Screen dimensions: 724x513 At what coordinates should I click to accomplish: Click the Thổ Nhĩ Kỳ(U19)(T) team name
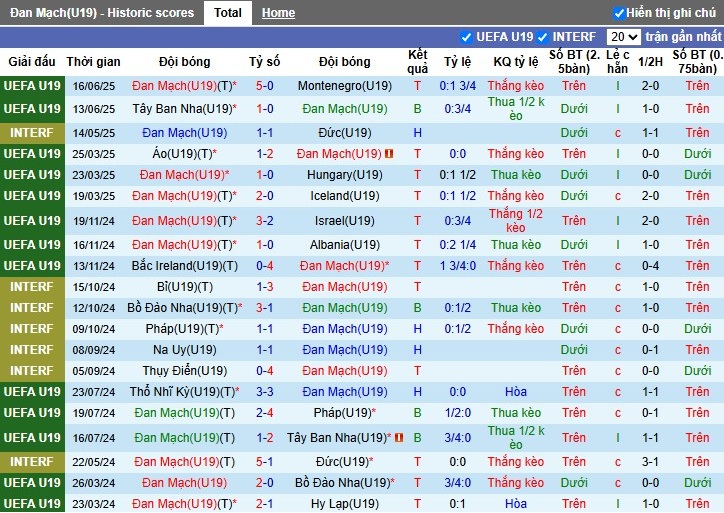pos(184,392)
